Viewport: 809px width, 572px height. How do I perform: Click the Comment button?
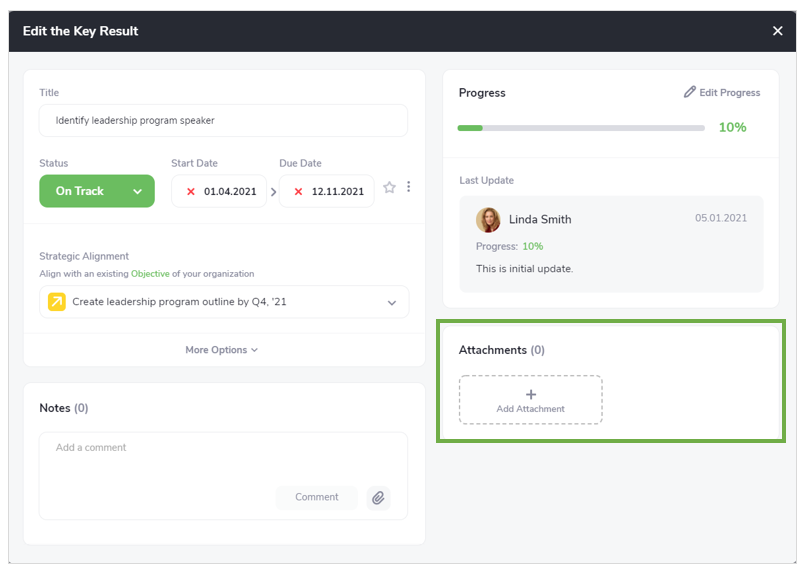316,497
